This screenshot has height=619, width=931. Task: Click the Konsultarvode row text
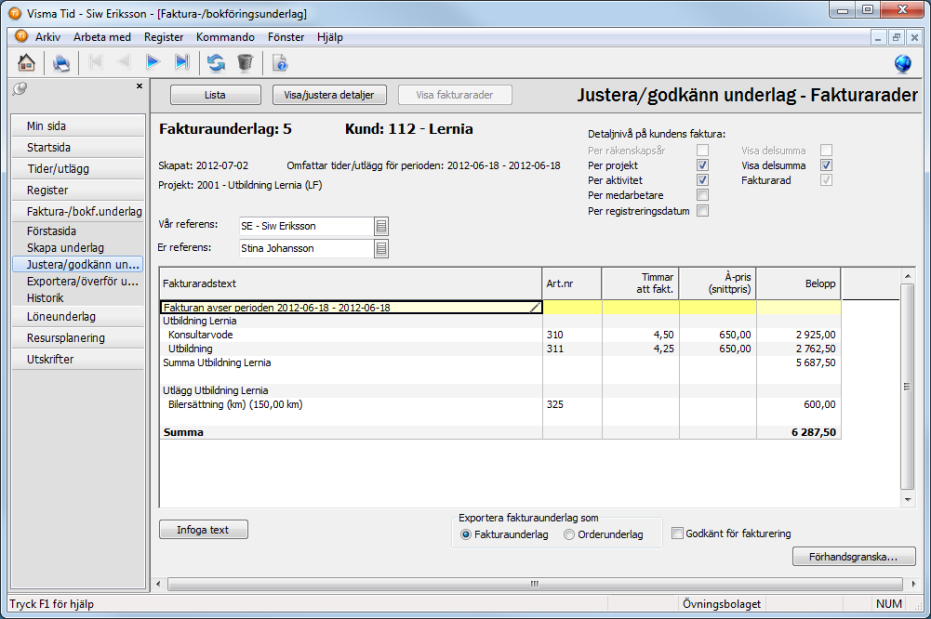click(201, 335)
